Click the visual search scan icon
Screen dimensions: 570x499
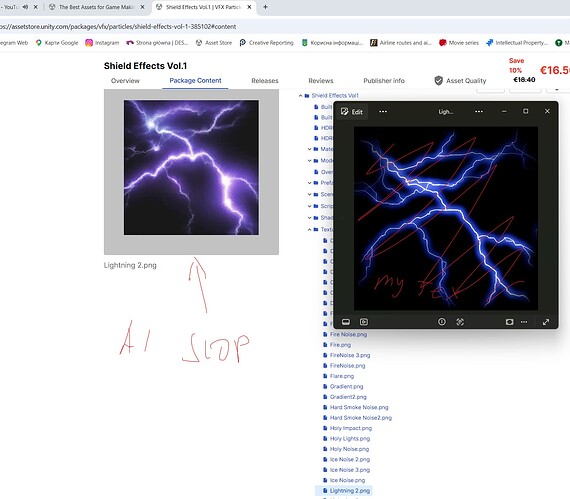point(460,322)
